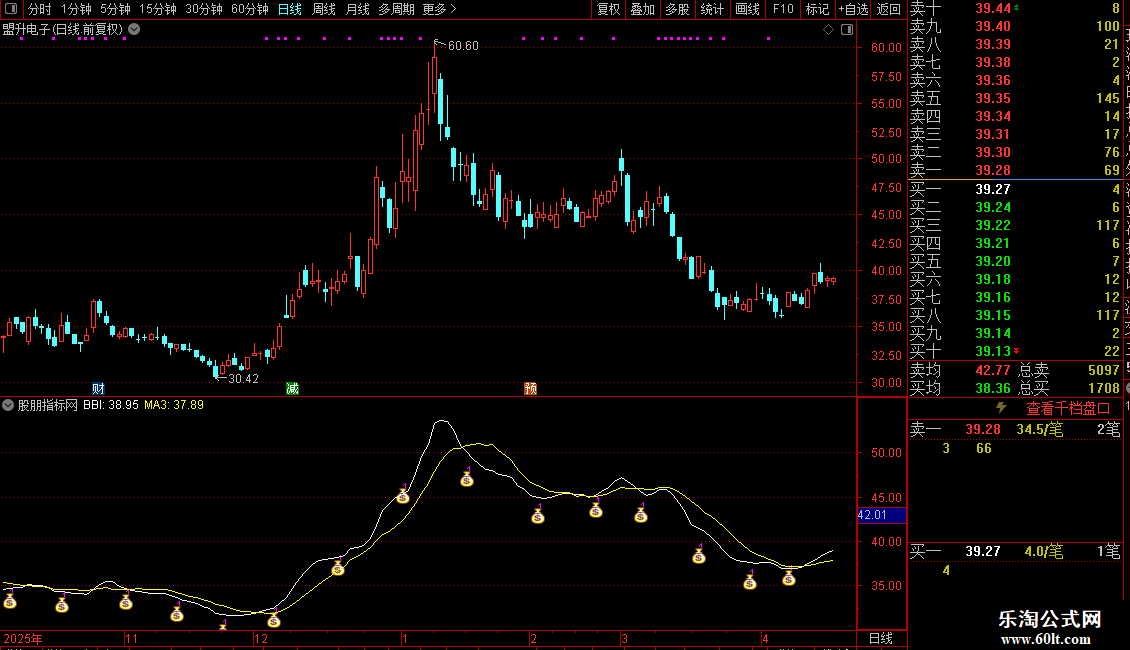The width and height of the screenshot is (1130, 650).
Task: Click the 预 forecast marker on chart
Action: click(x=530, y=388)
